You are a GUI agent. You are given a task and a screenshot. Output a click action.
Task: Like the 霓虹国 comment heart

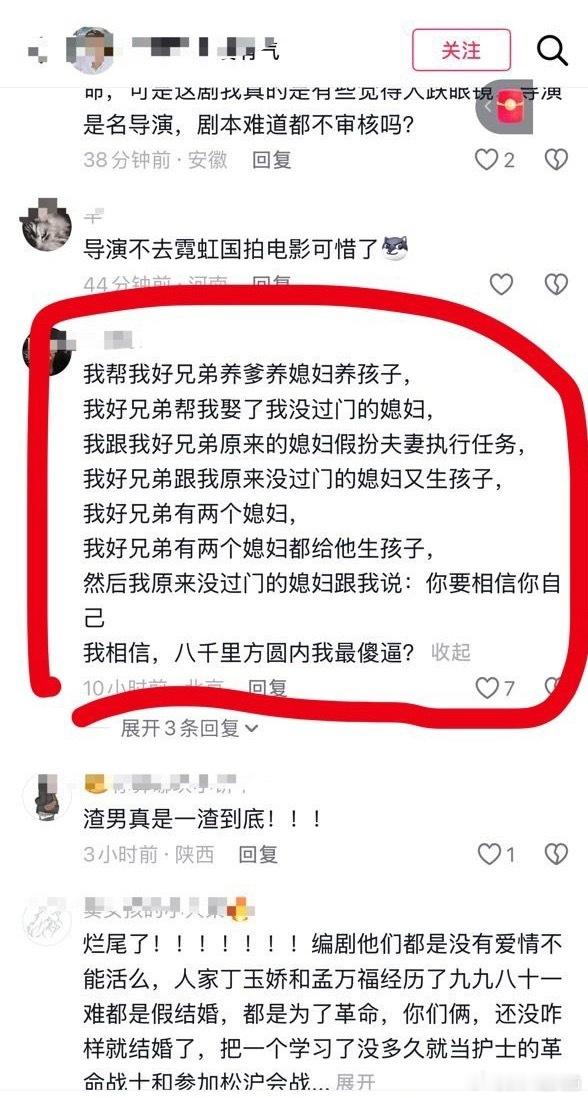pos(501,284)
